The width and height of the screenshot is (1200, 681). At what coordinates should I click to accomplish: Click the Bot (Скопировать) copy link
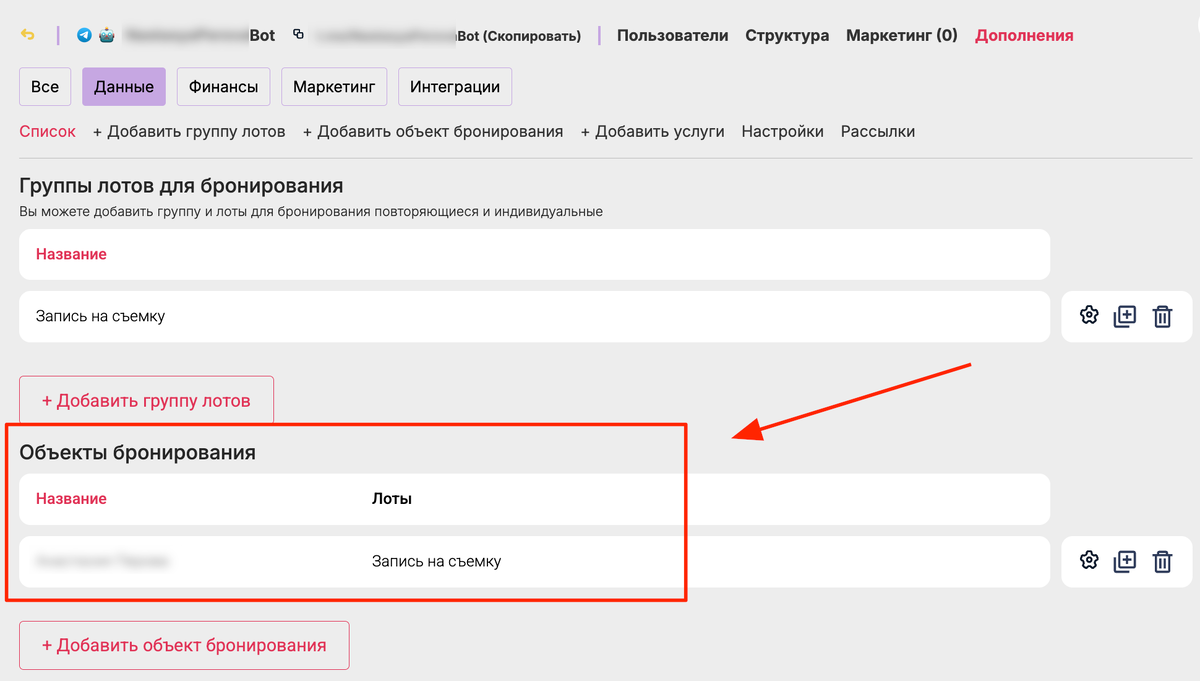pyautogui.click(x=449, y=35)
